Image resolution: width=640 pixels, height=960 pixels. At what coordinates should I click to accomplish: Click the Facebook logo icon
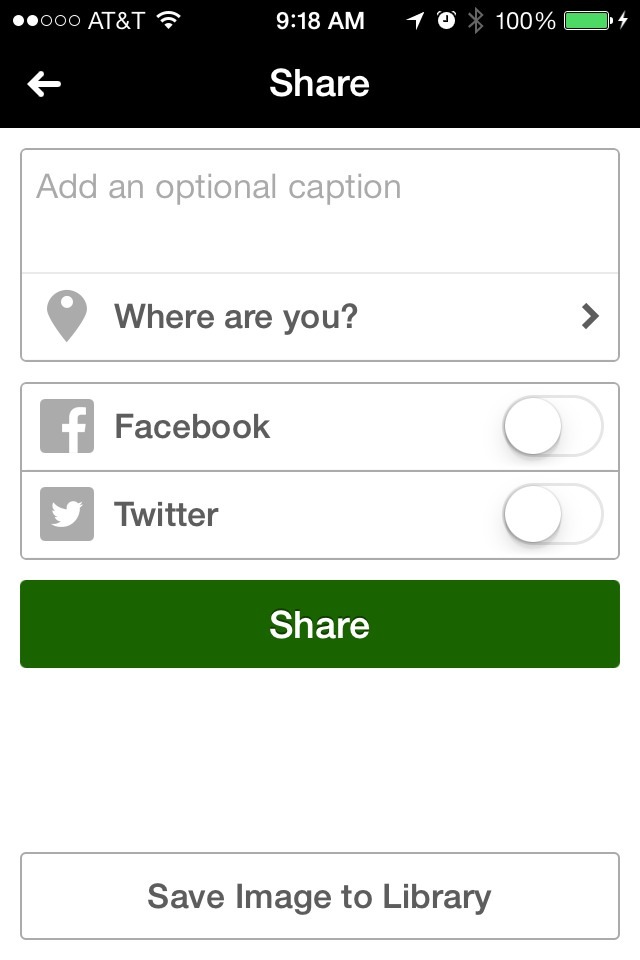(67, 427)
